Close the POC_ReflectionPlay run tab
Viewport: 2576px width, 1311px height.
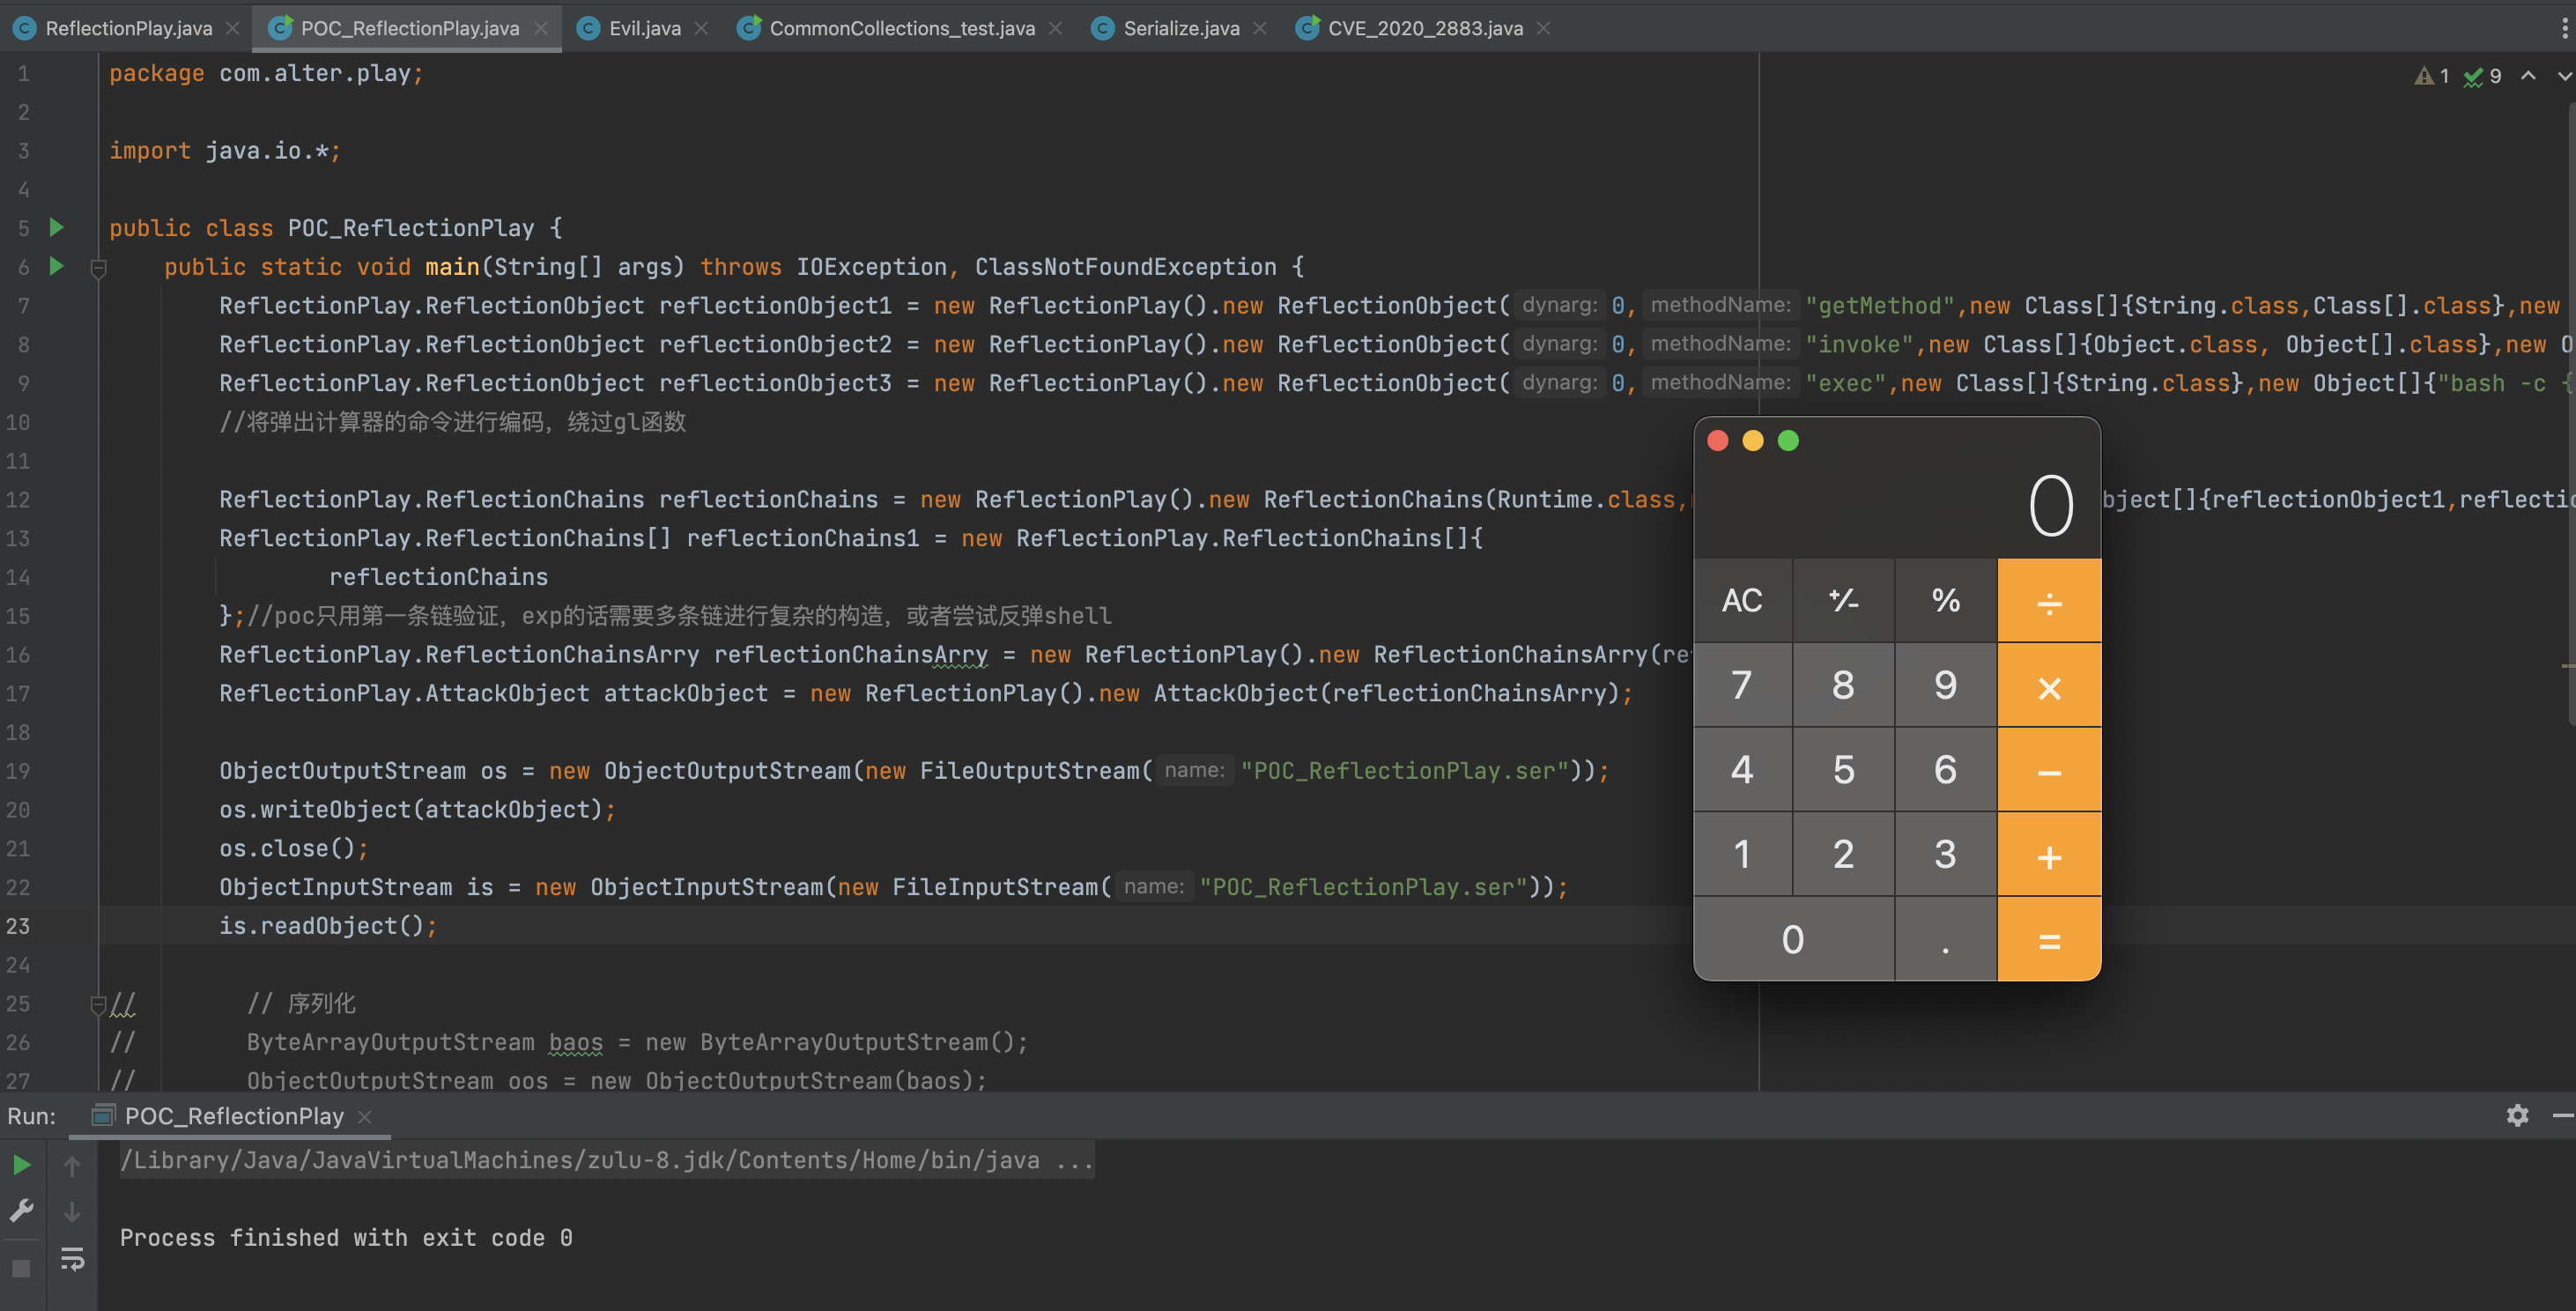point(365,1117)
